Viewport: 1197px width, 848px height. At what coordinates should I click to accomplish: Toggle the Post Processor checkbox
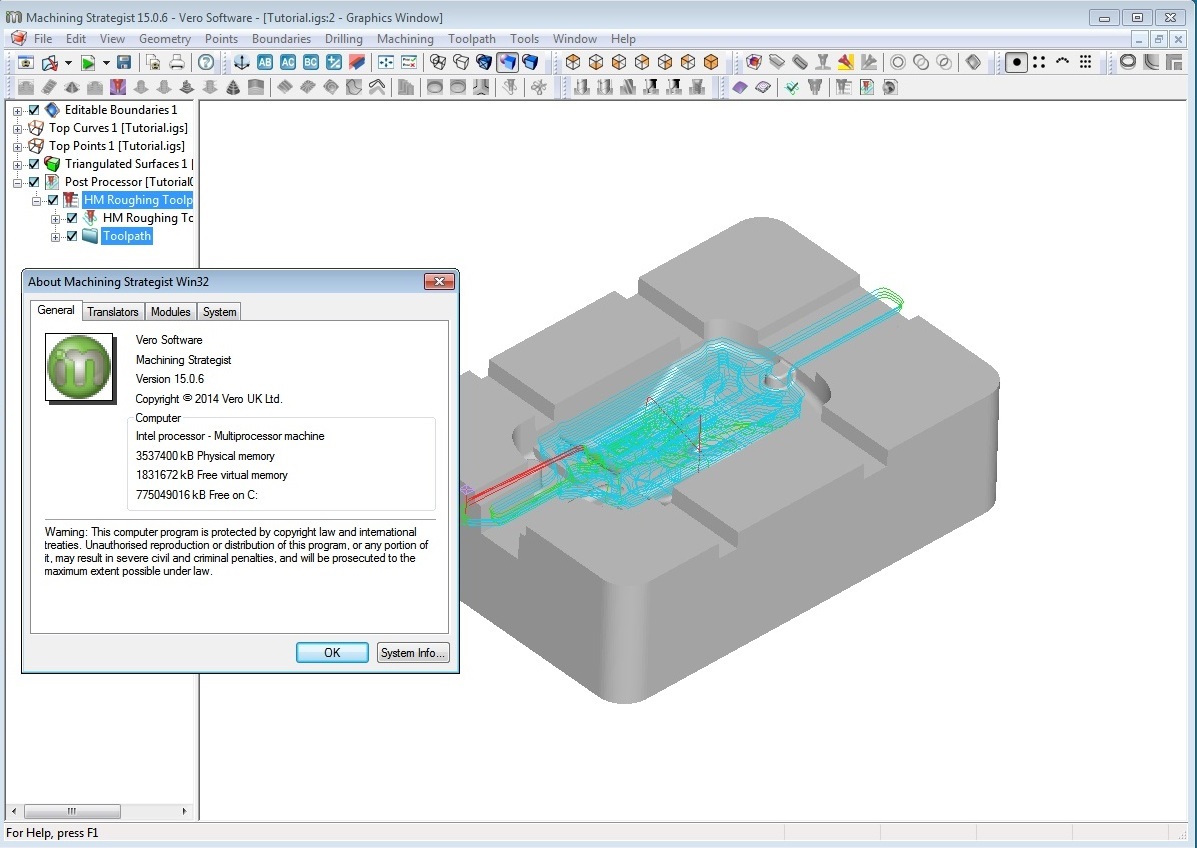(34, 182)
